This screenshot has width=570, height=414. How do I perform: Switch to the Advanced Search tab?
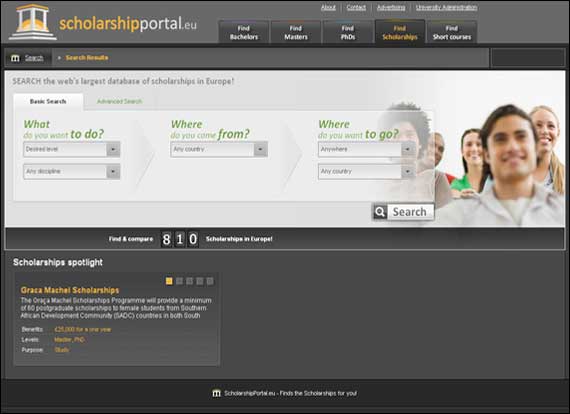tap(120, 101)
